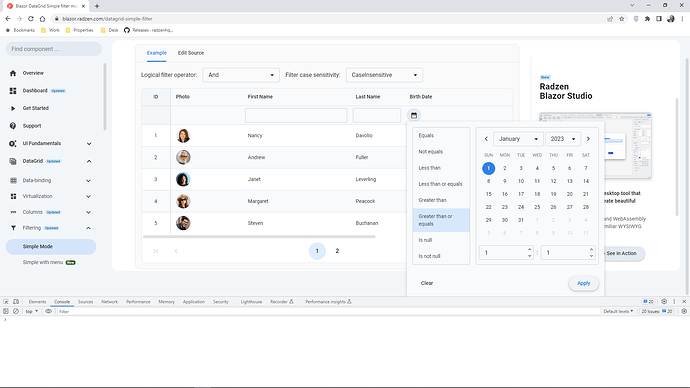Click the DevTools inspect element icon
690x388 pixels.
pos(6,302)
